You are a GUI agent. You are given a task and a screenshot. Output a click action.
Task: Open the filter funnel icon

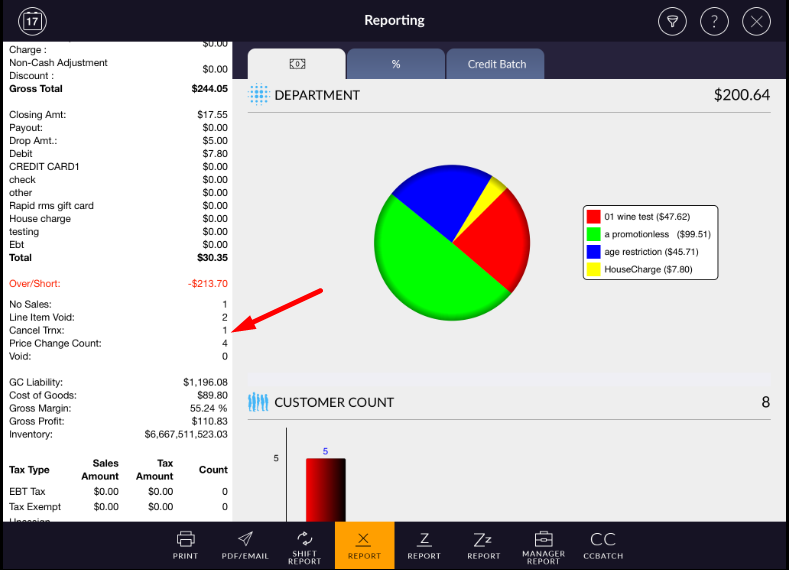pyautogui.click(x=672, y=21)
